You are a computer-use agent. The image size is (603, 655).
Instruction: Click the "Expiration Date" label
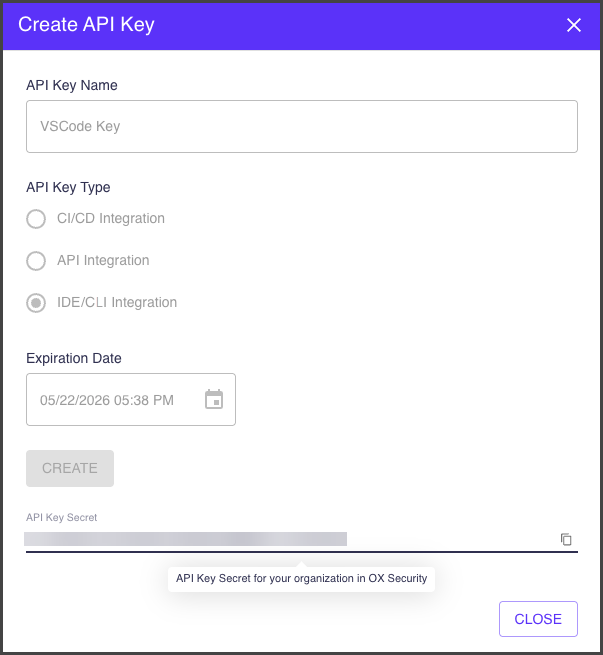[74, 358]
